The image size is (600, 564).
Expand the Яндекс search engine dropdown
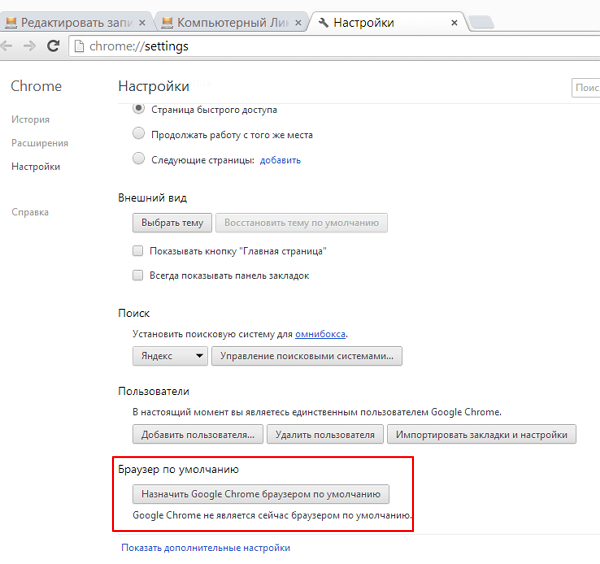pos(170,356)
